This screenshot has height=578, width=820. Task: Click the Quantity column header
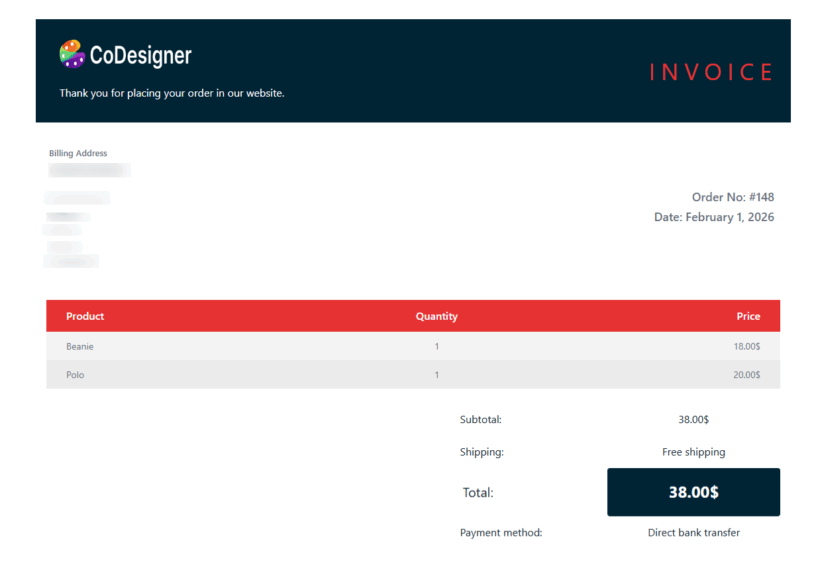(436, 316)
